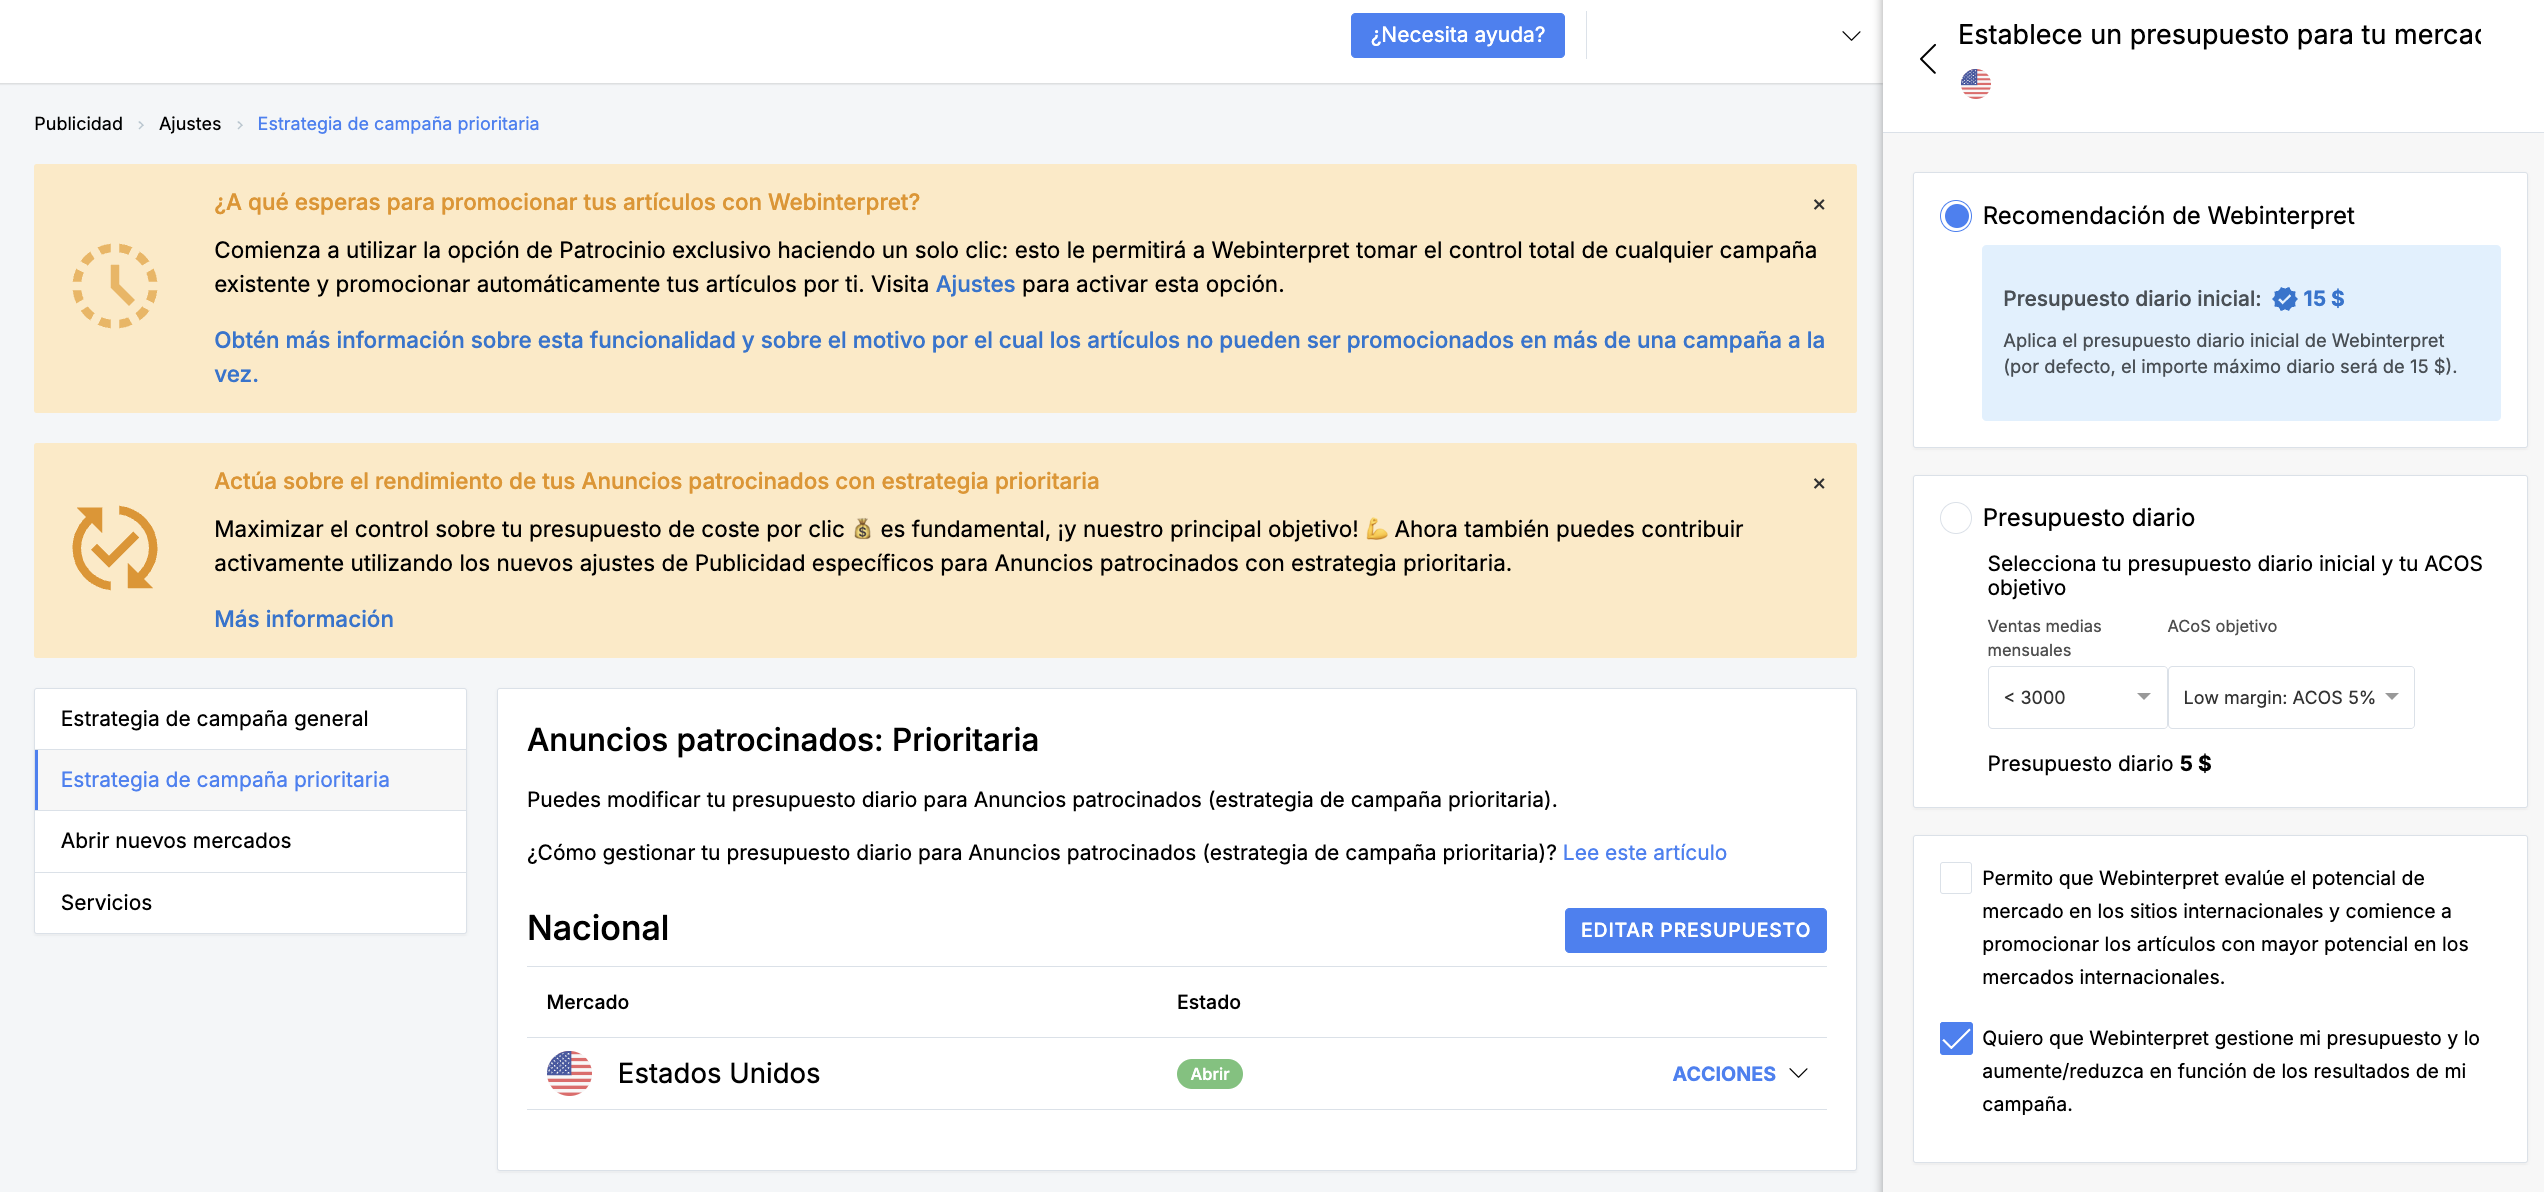Click the verified badge next to 15 $

(x=2284, y=299)
